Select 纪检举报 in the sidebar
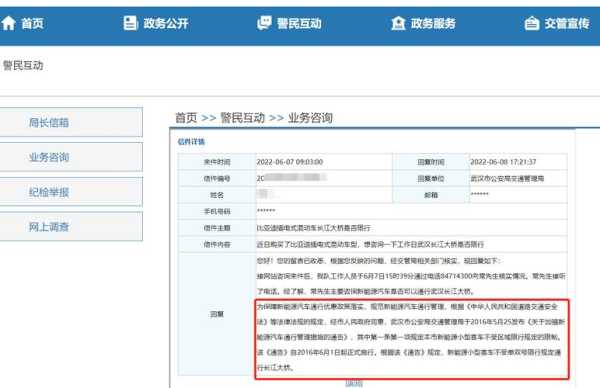This screenshot has height=388, width=600. pos(71,192)
